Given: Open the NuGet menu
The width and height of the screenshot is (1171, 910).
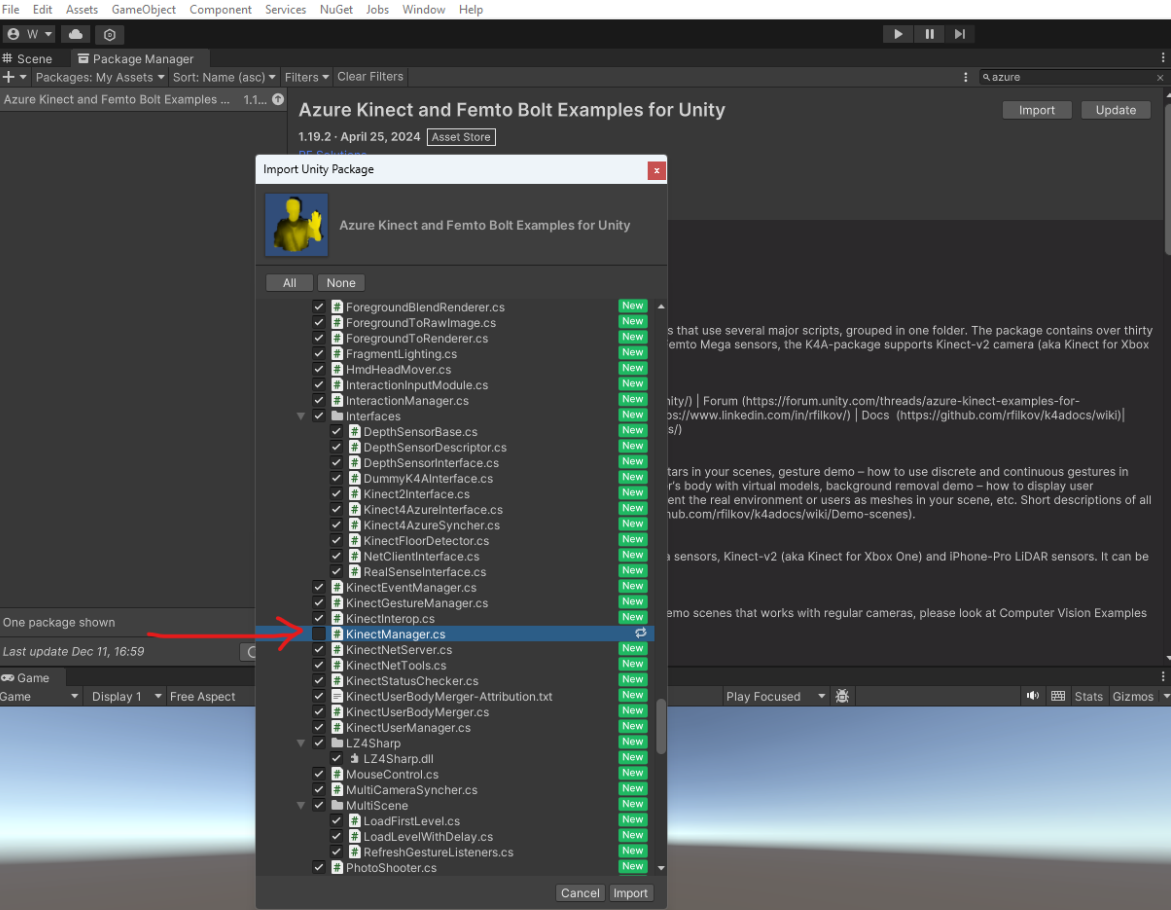Looking at the screenshot, I should (336, 10).
